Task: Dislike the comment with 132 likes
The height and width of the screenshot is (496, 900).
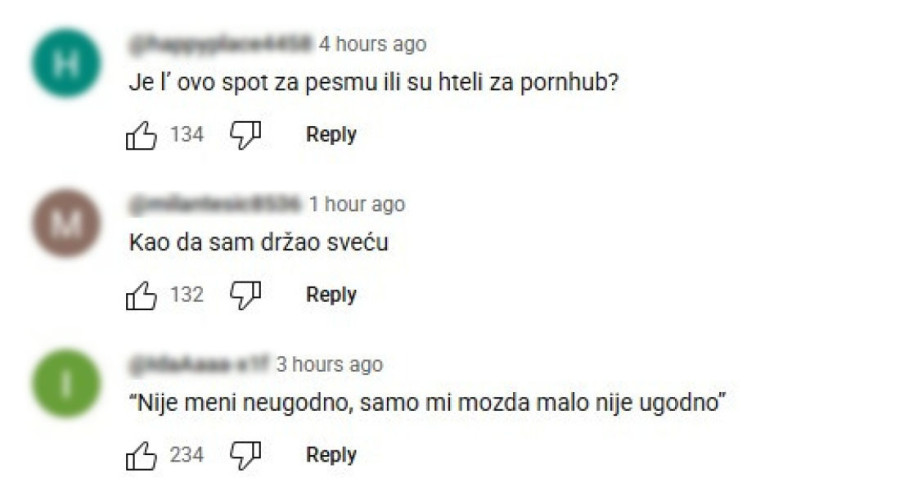Action: click(246, 296)
